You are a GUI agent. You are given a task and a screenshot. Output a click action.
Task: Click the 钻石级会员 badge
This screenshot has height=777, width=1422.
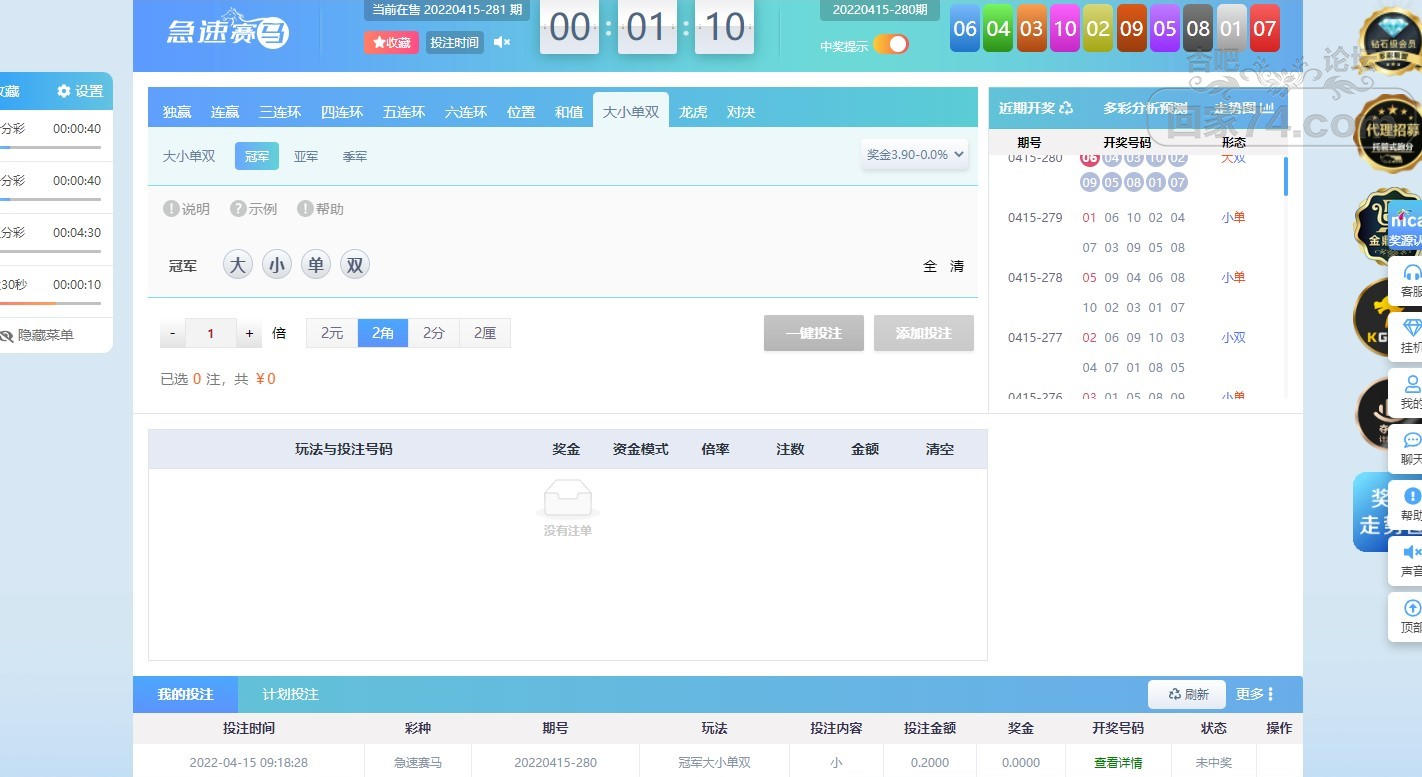coord(1391,40)
